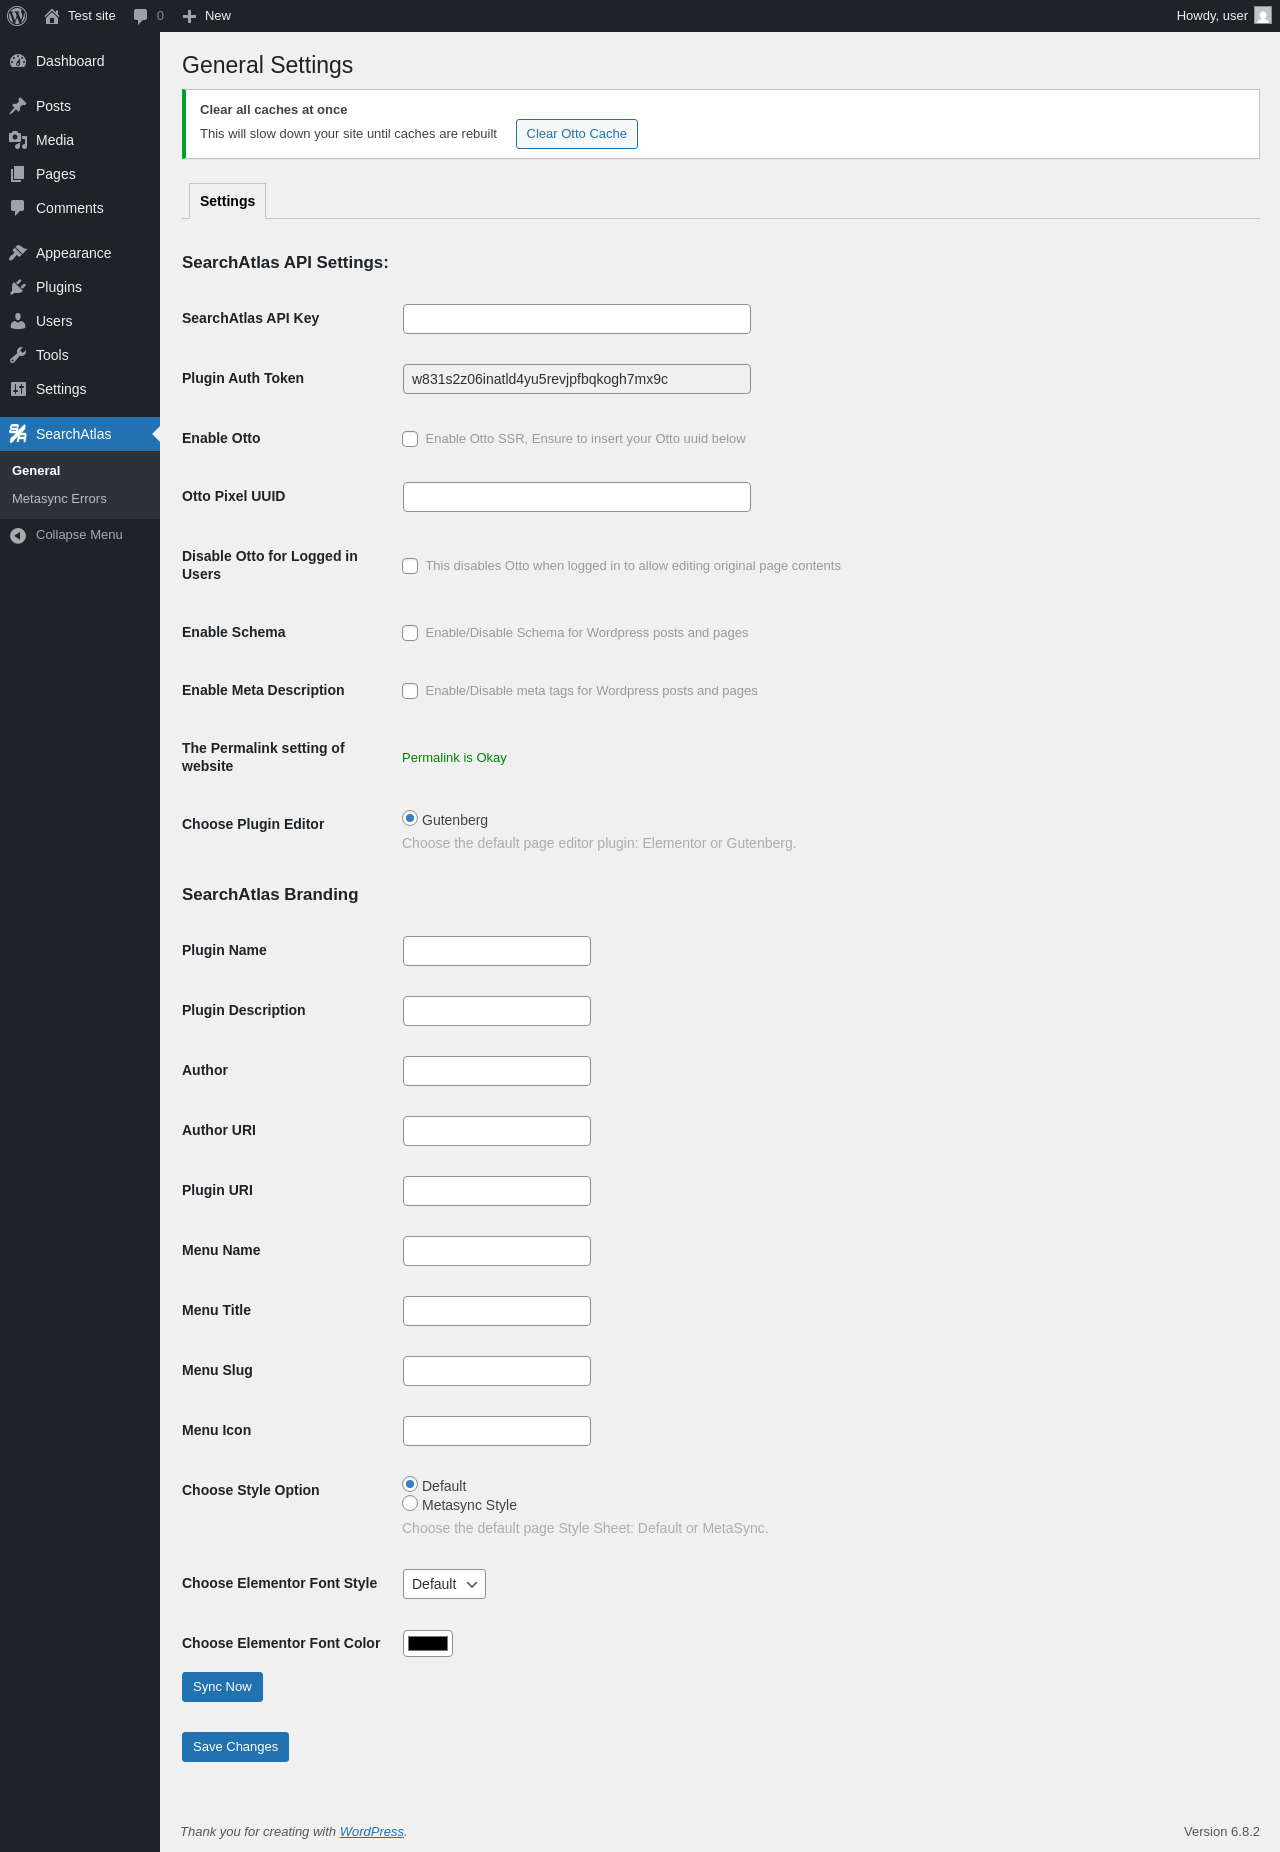1280x1852 pixels.
Task: Click the "Permalink is Okay" status text
Action: (454, 758)
